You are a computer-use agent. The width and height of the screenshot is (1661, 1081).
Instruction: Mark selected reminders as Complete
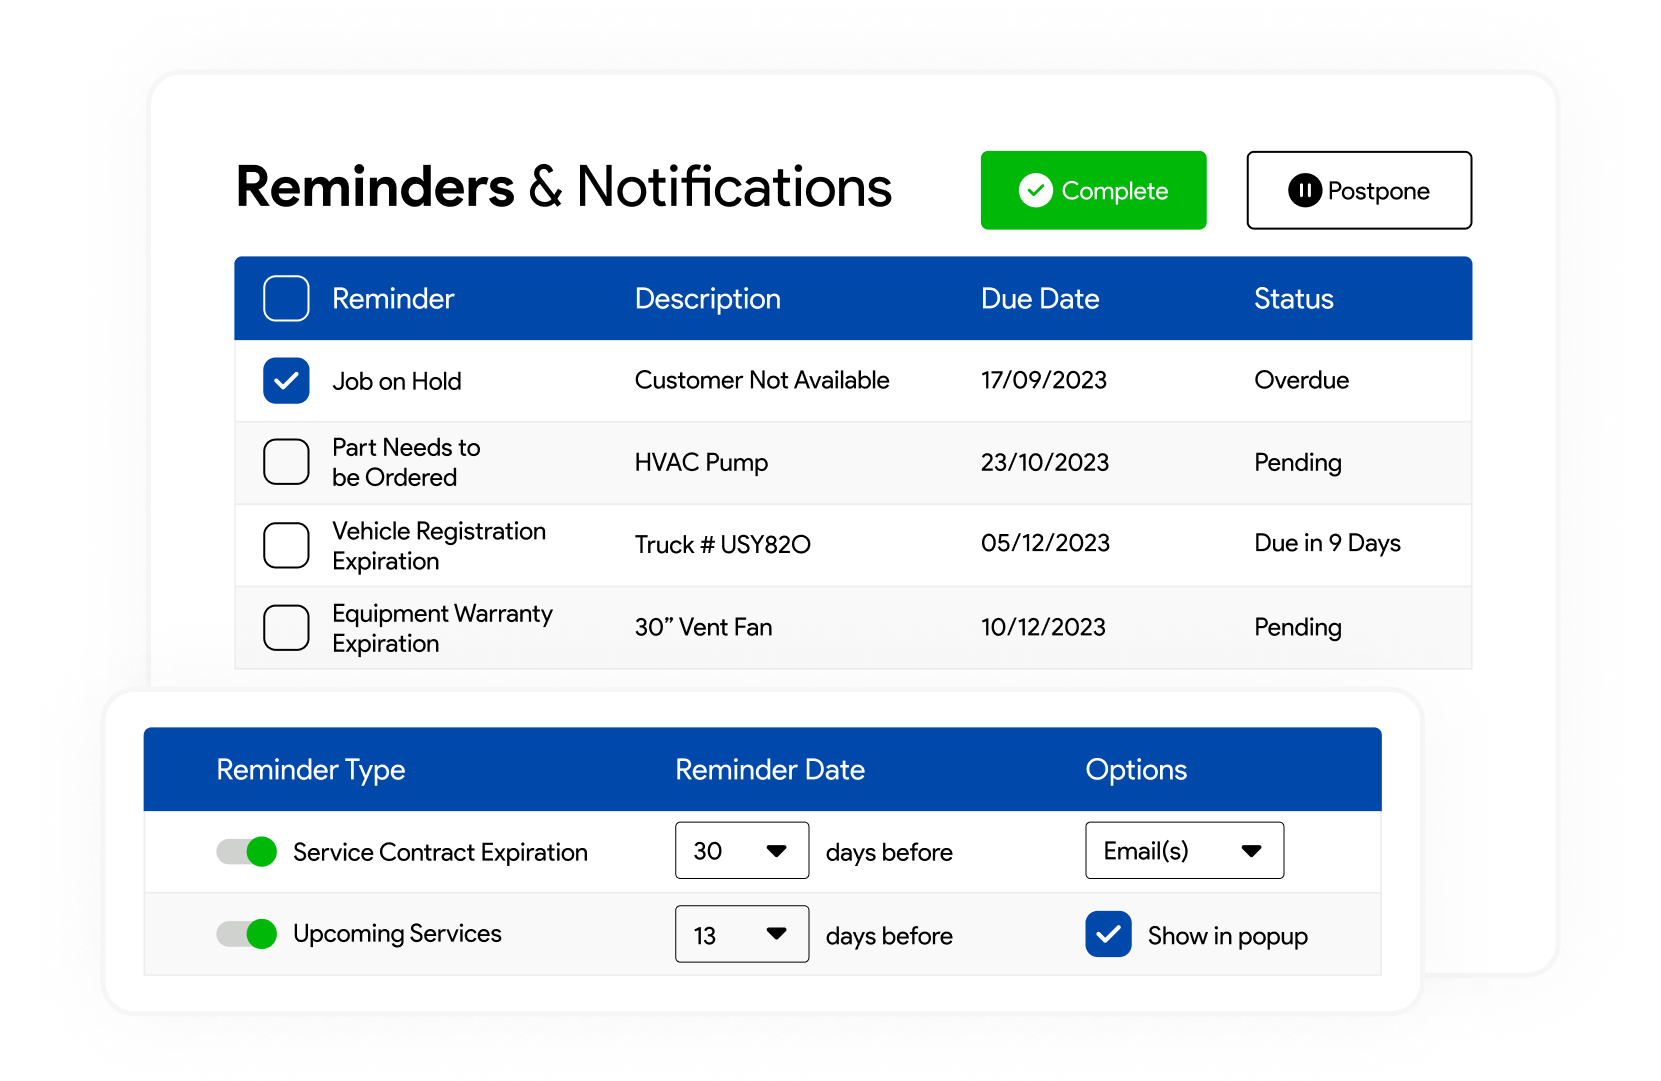pos(1093,190)
